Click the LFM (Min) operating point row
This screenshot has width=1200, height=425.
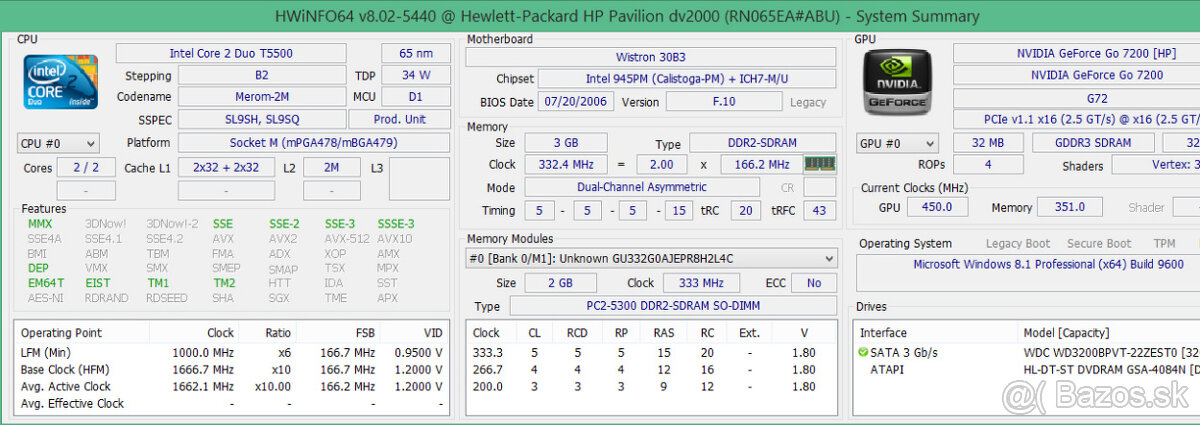[231, 353]
